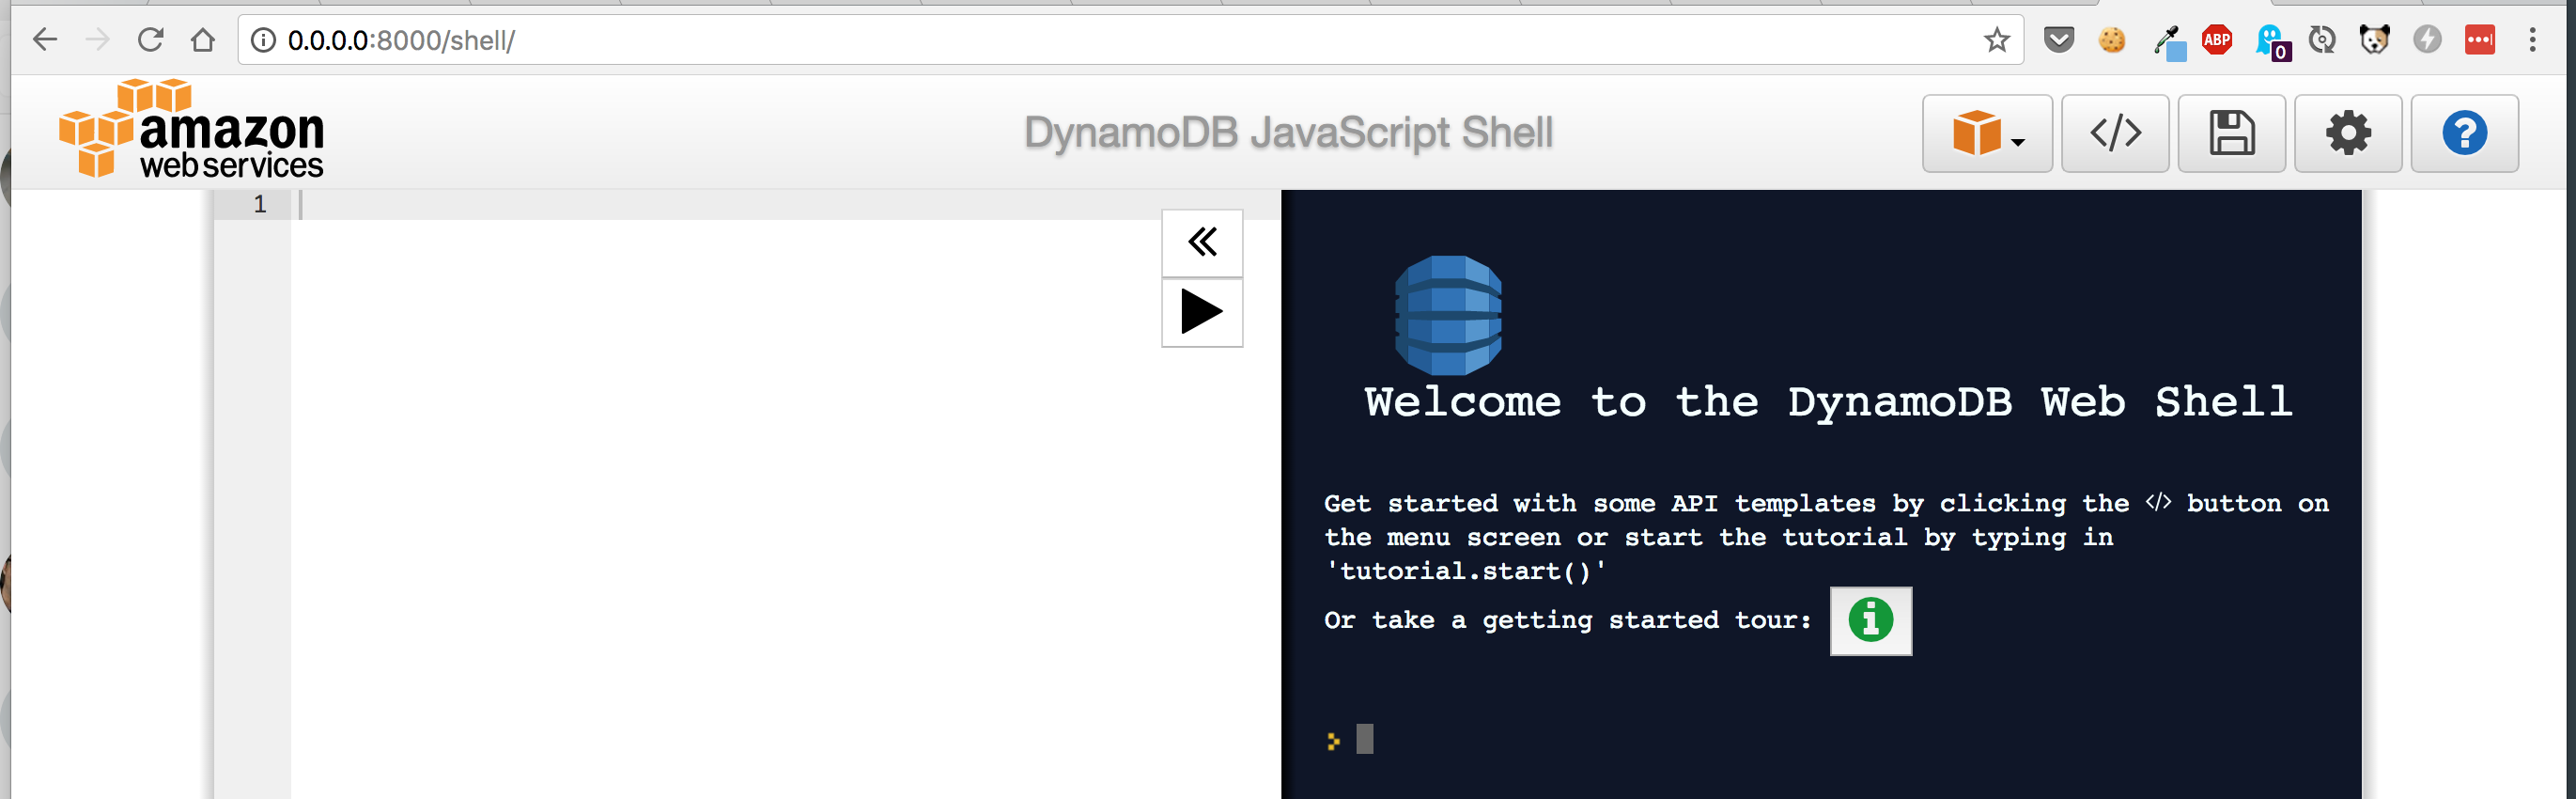Click the blue DynamoDB database logo
The image size is (2576, 799).
point(1448,314)
